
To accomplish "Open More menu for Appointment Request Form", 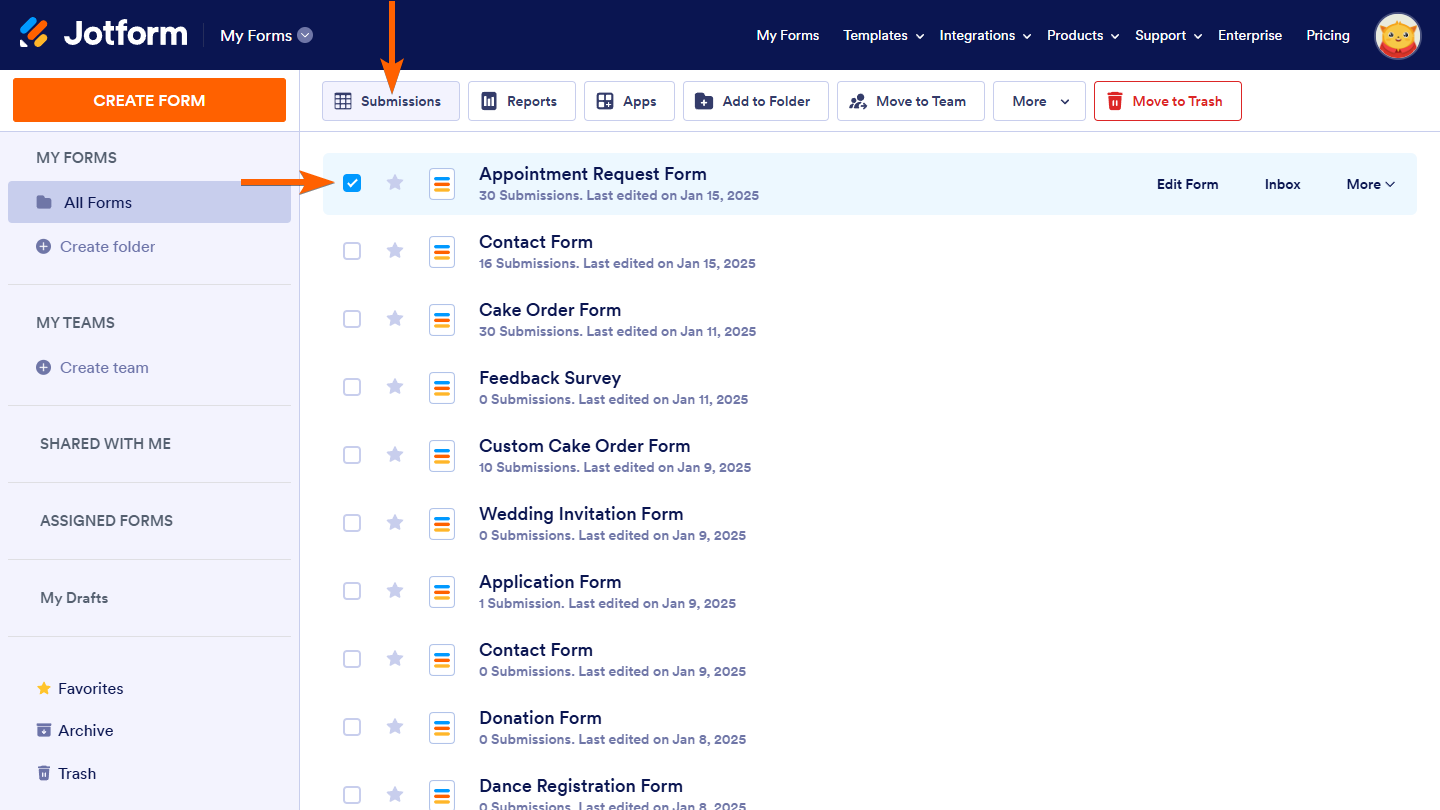I will pos(1370,184).
